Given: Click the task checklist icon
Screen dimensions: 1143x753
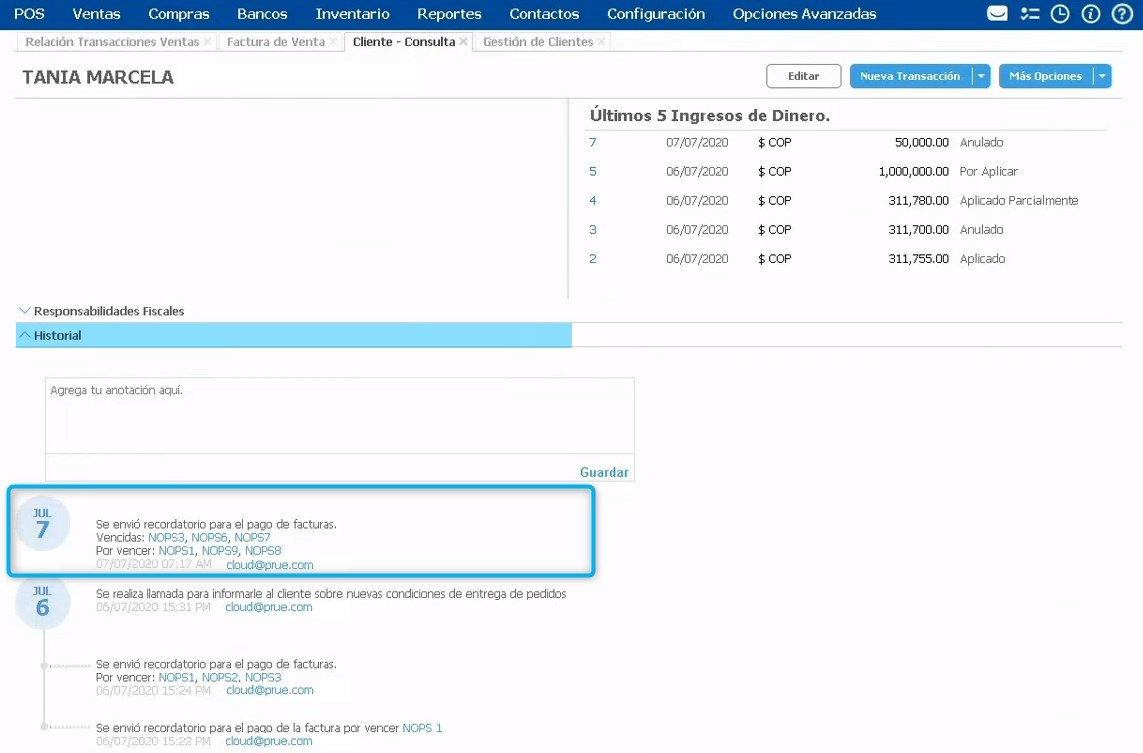Looking at the screenshot, I should click(1029, 14).
